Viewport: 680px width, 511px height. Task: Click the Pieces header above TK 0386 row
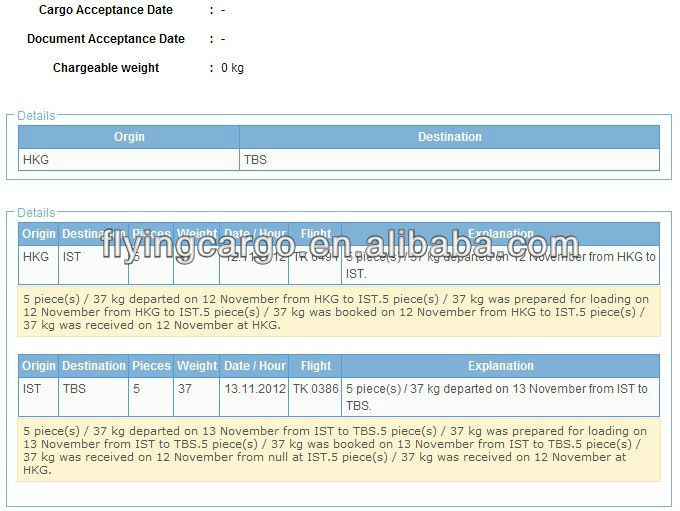pos(151,366)
